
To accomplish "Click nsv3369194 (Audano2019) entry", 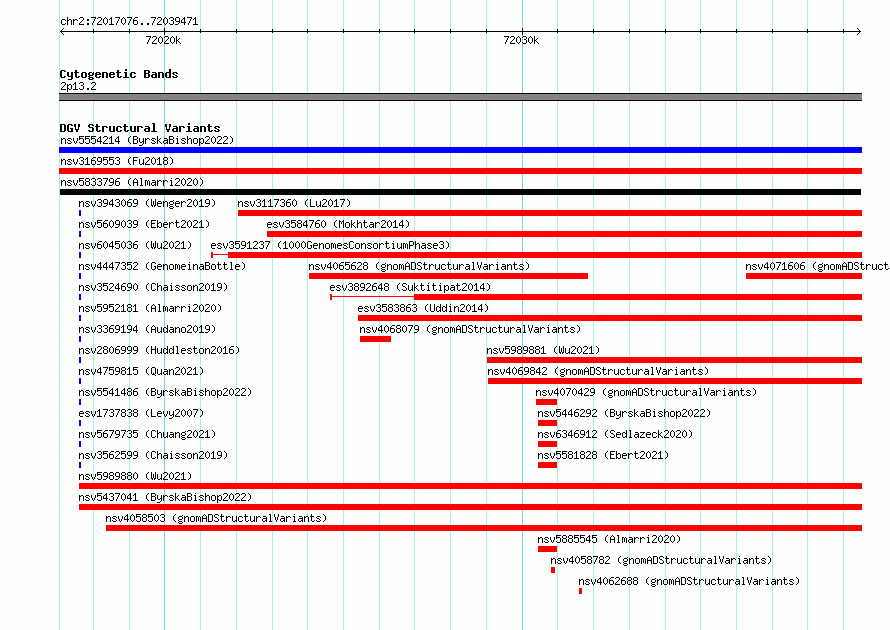I will [147, 329].
